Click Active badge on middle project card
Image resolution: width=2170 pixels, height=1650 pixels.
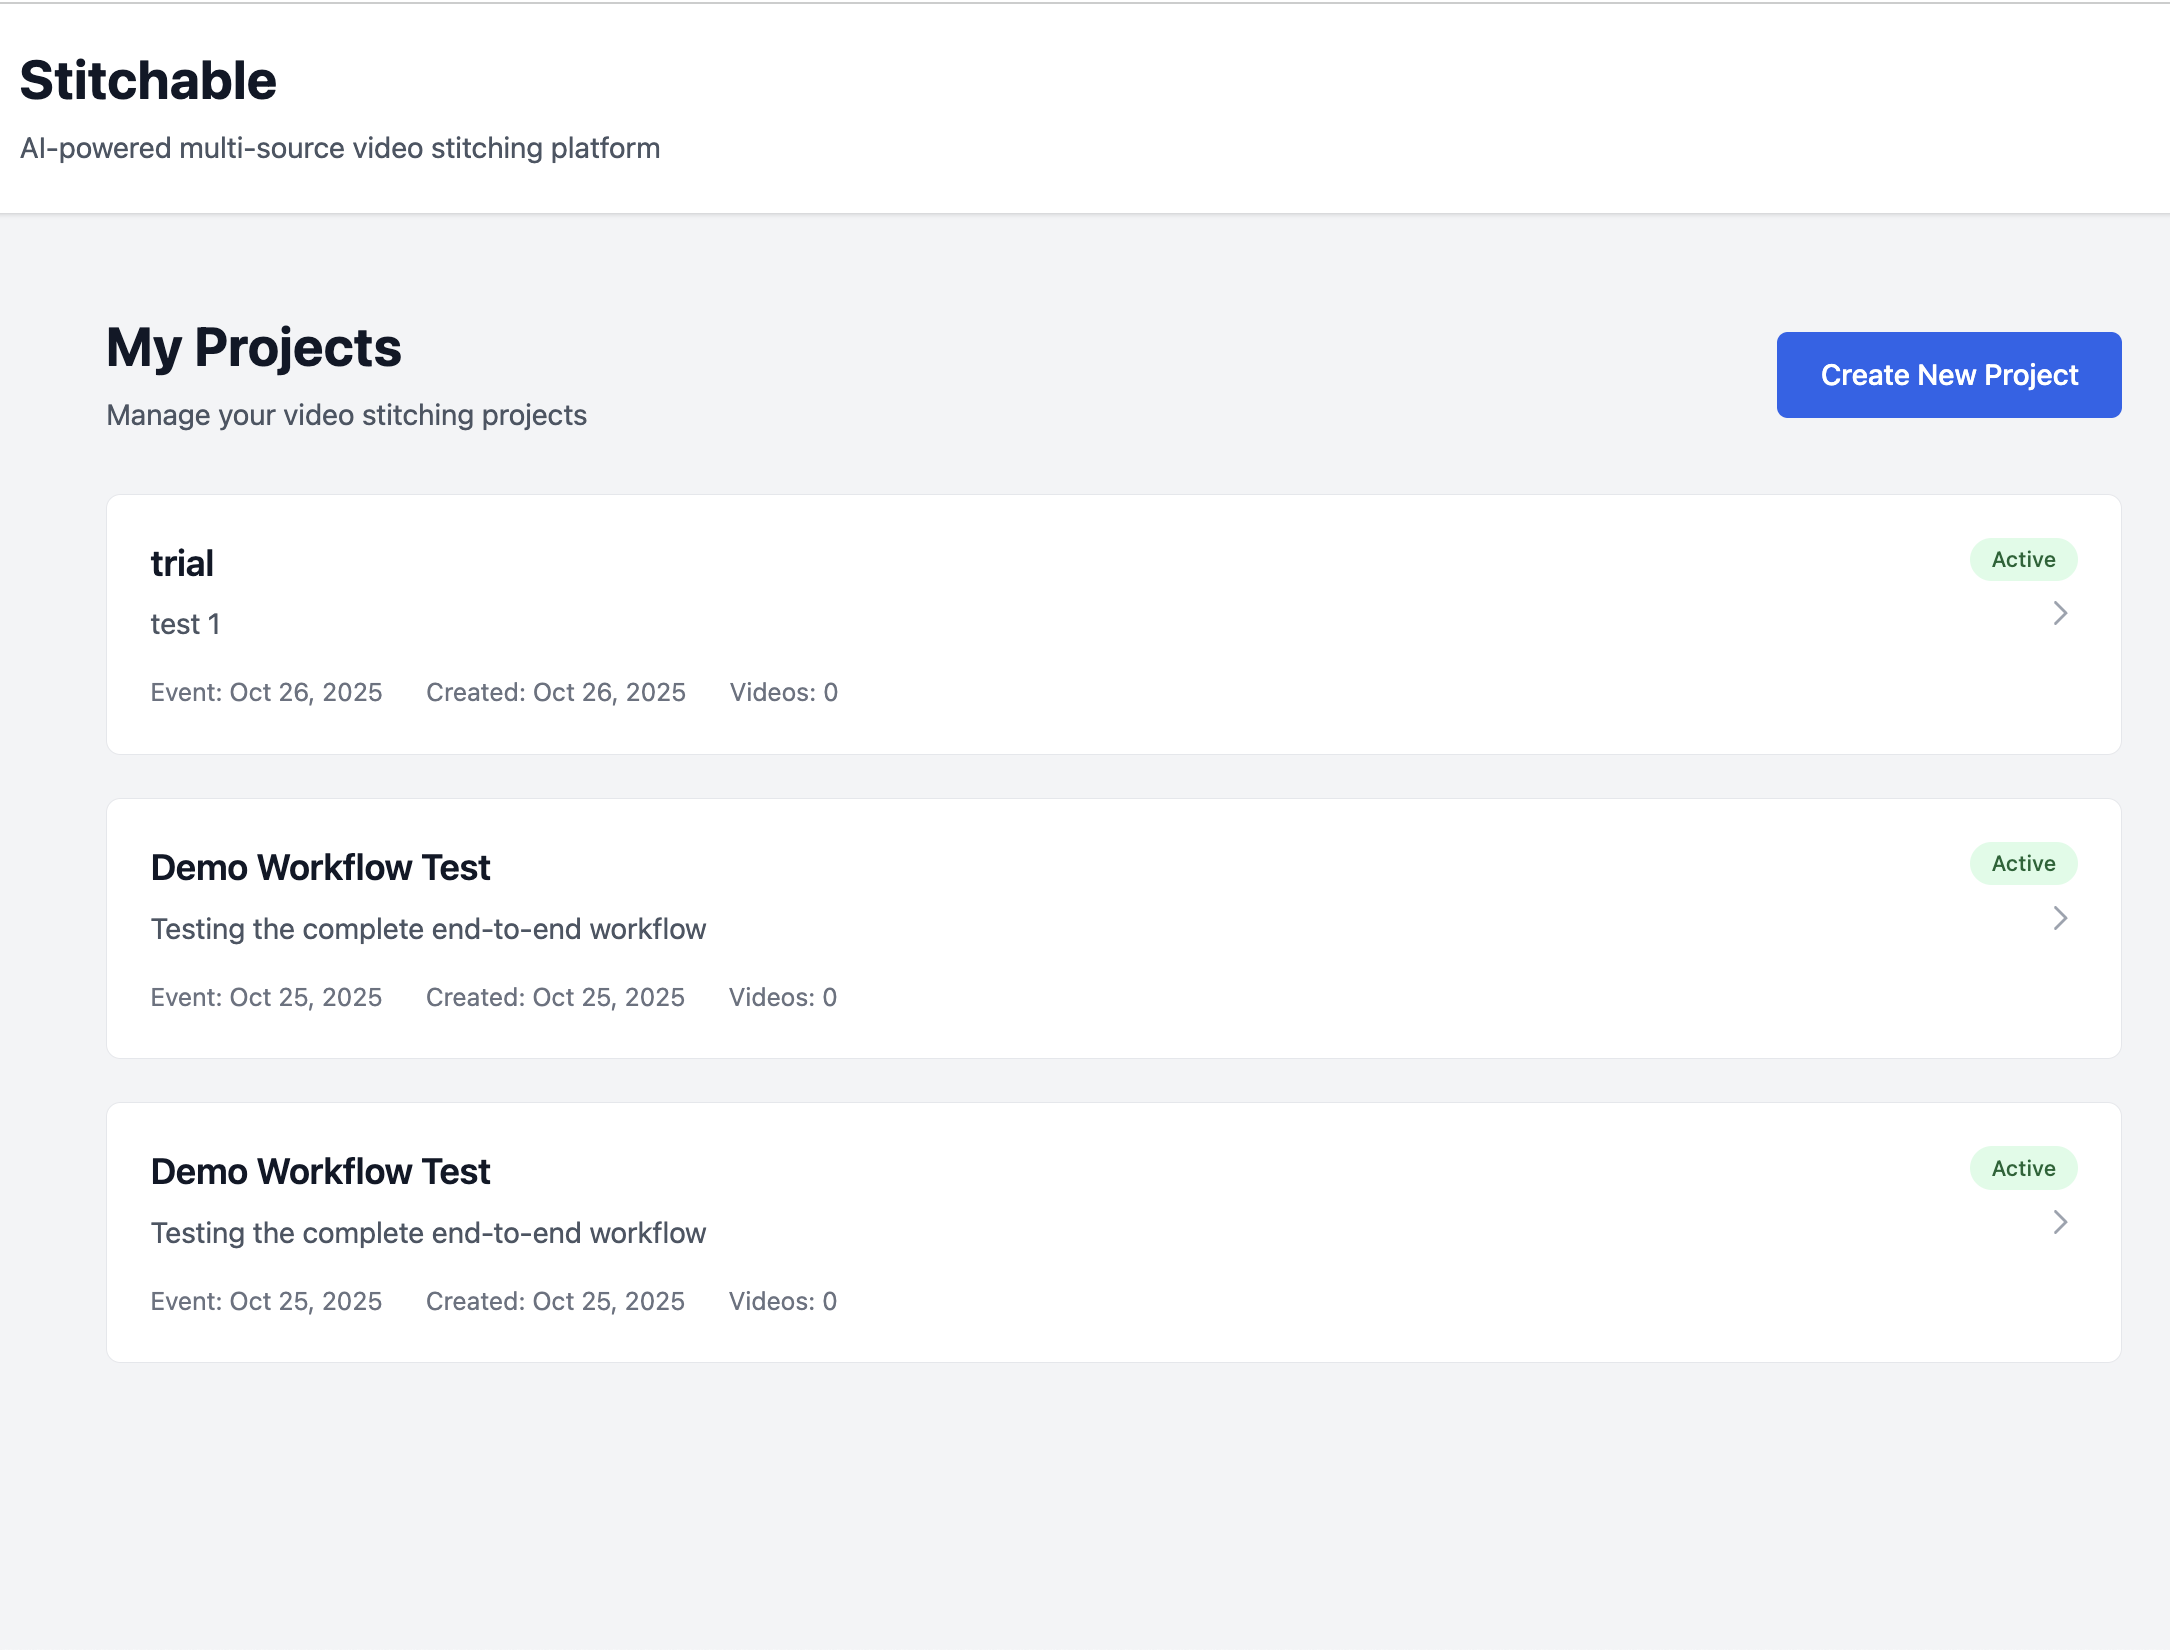[2022, 864]
